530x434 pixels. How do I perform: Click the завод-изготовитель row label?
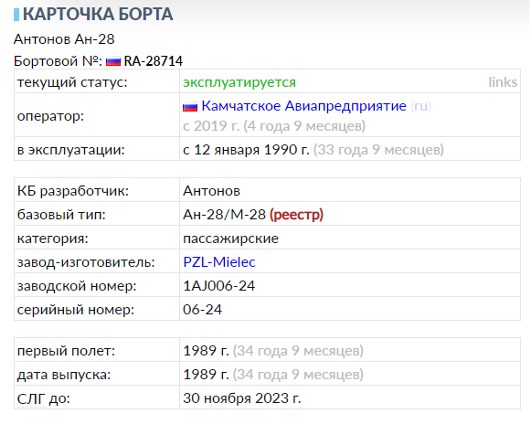(86, 262)
